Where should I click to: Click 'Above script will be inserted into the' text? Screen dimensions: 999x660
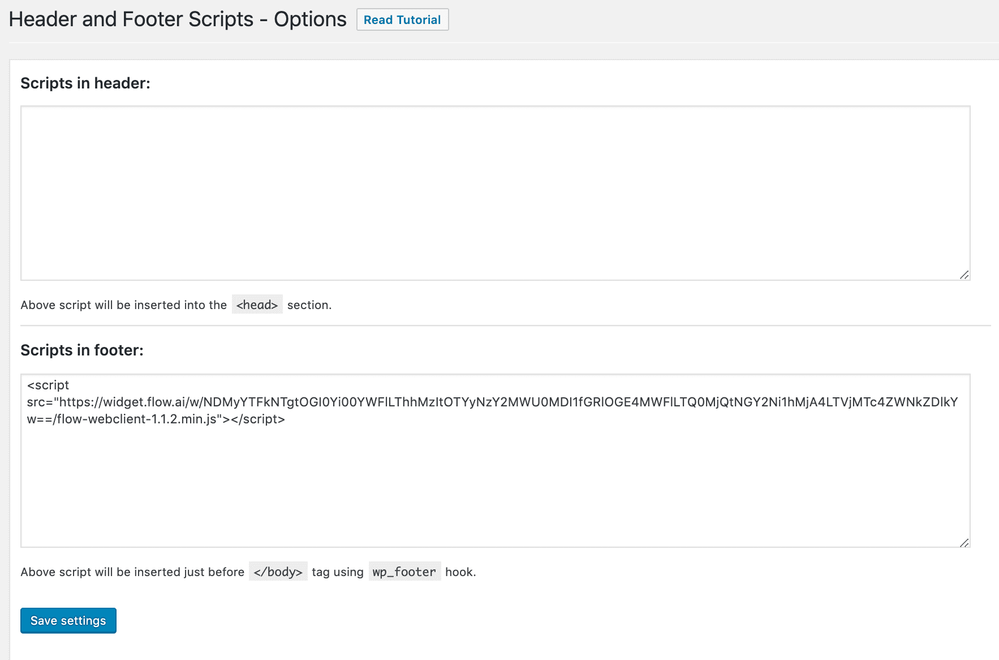pyautogui.click(x=124, y=305)
